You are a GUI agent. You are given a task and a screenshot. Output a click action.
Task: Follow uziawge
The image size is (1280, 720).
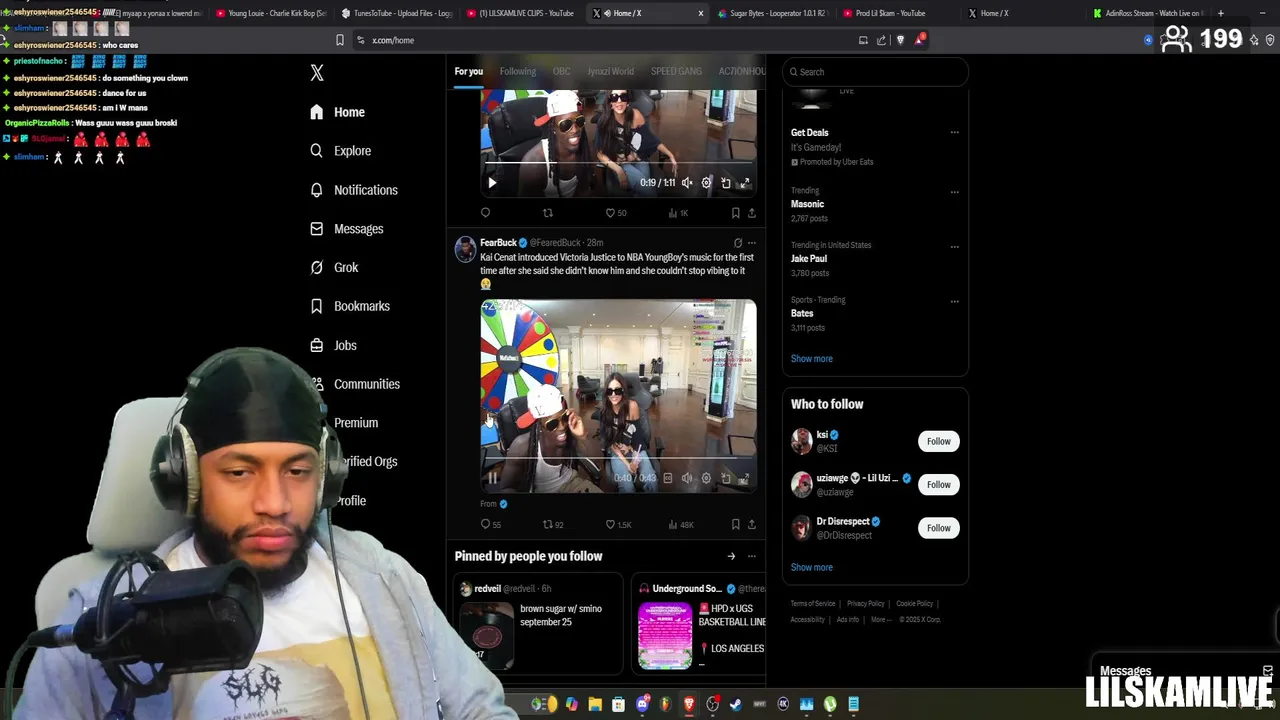pyautogui.click(x=938, y=484)
